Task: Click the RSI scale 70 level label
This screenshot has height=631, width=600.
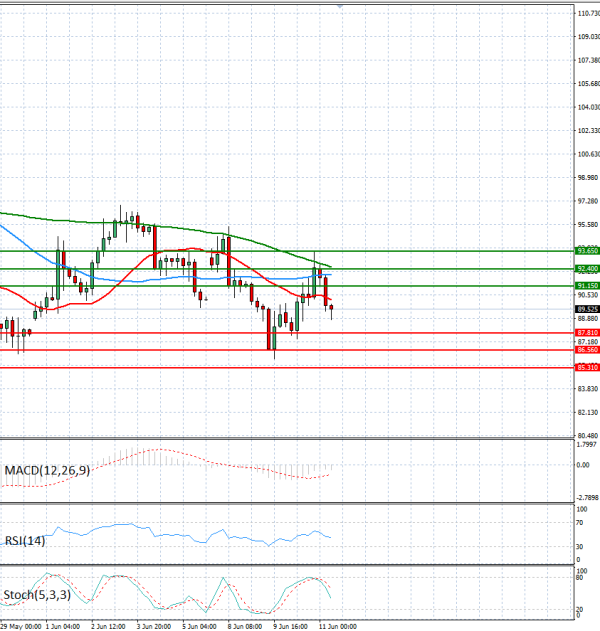Action: click(579, 523)
